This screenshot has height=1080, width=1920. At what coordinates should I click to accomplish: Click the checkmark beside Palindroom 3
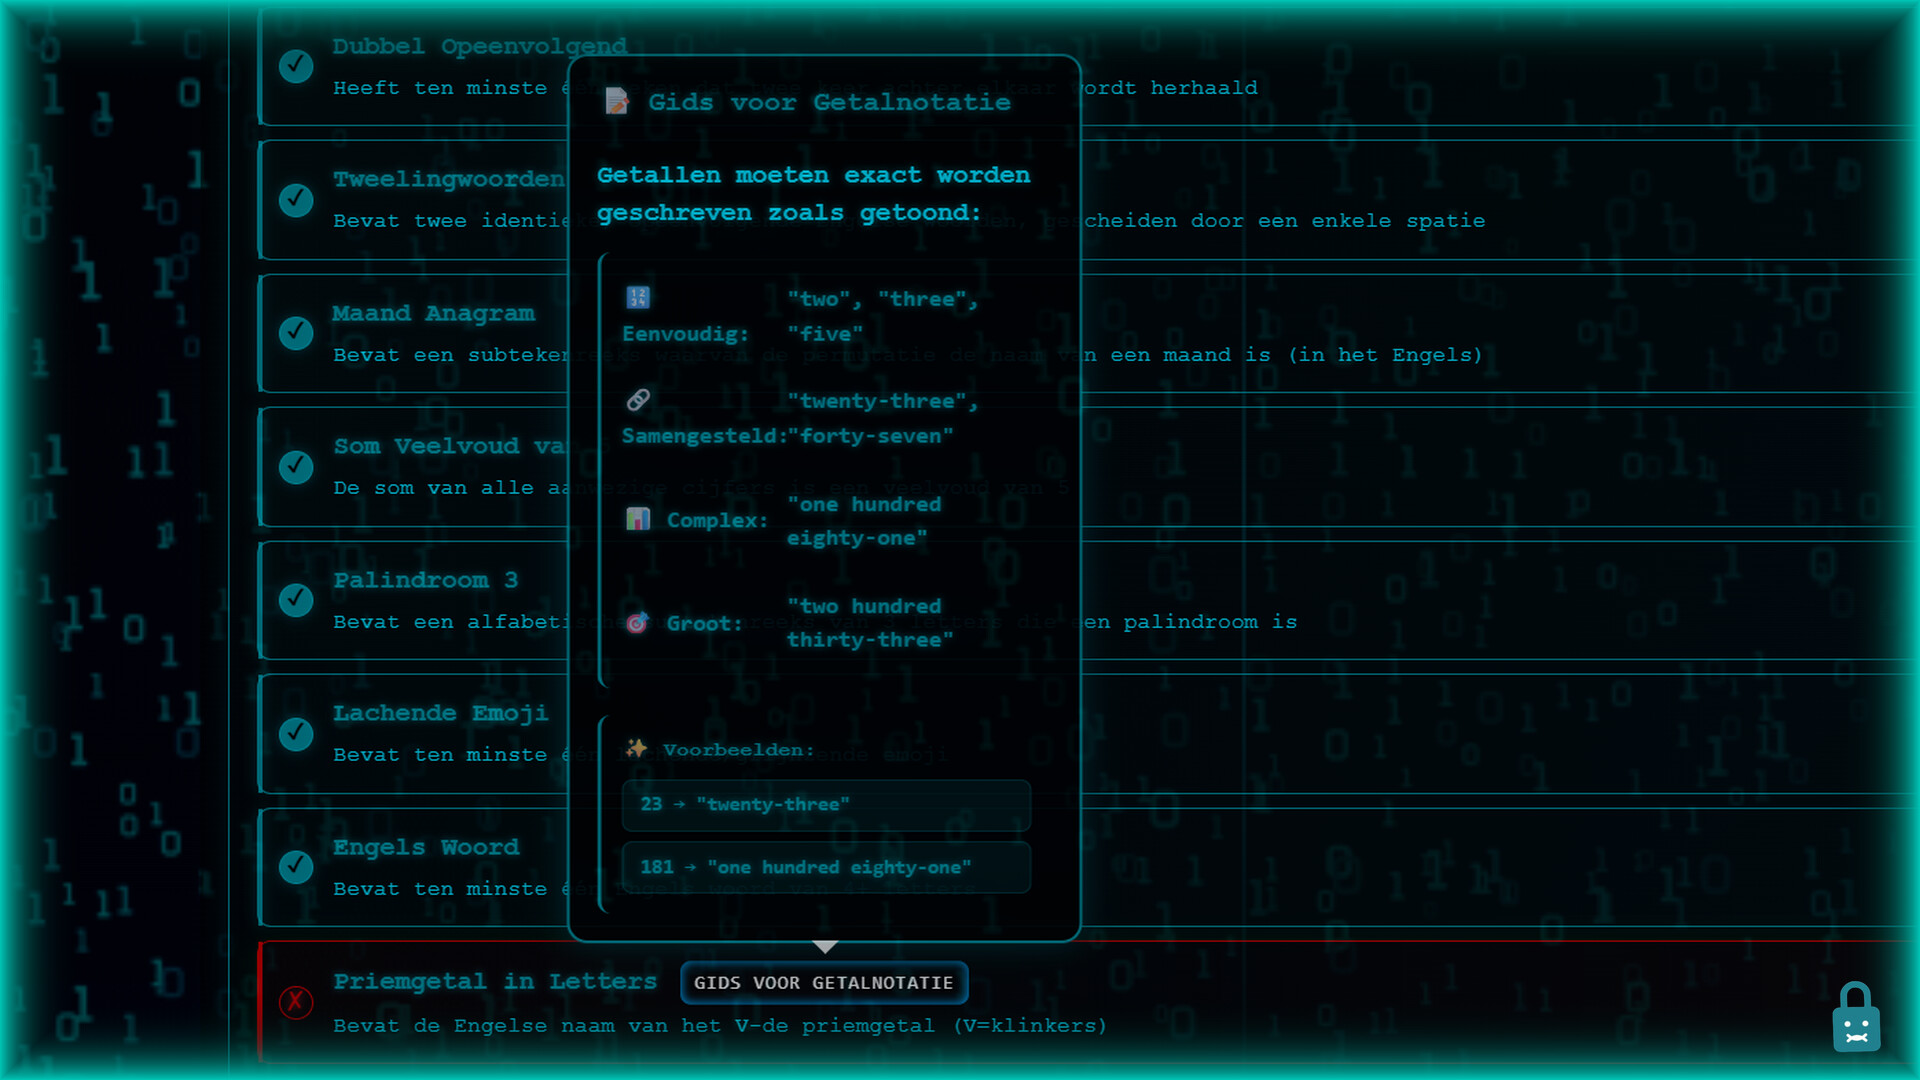(296, 599)
